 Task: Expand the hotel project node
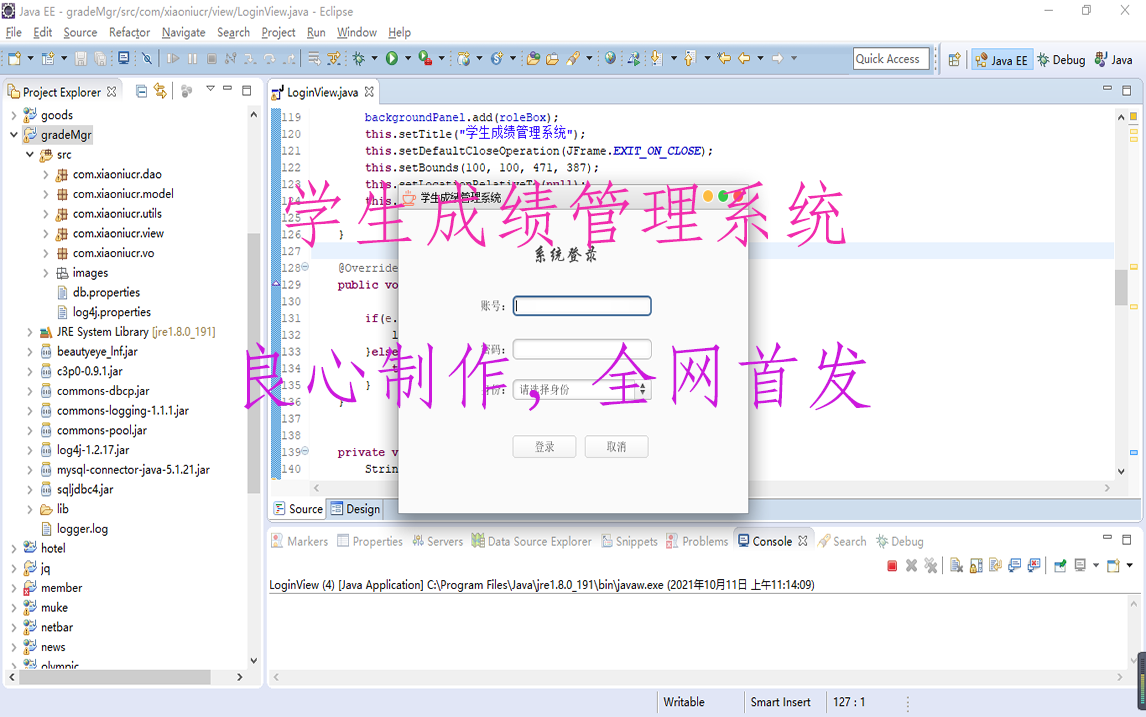pos(13,549)
